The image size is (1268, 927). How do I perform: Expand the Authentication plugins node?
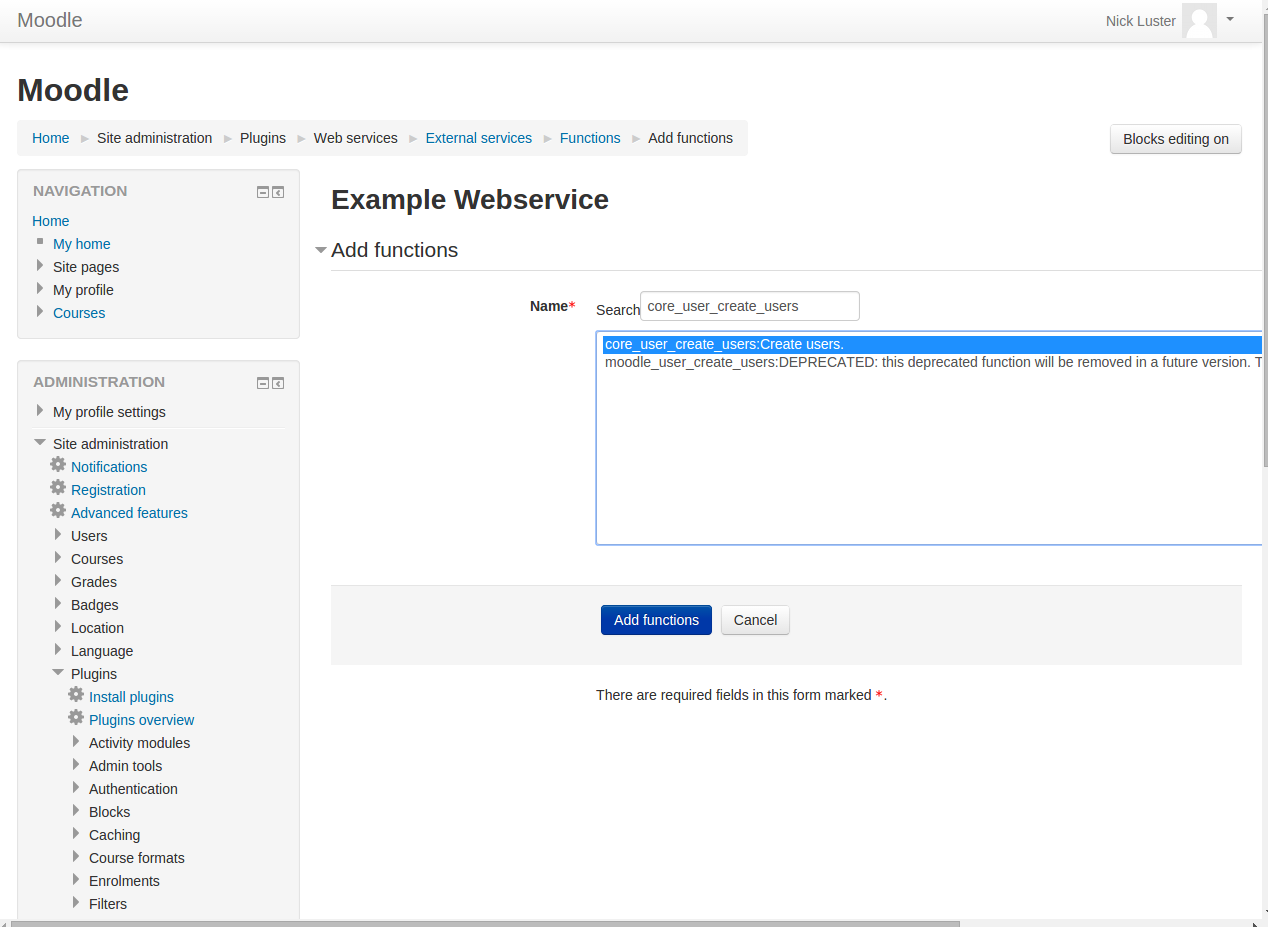[x=76, y=788]
